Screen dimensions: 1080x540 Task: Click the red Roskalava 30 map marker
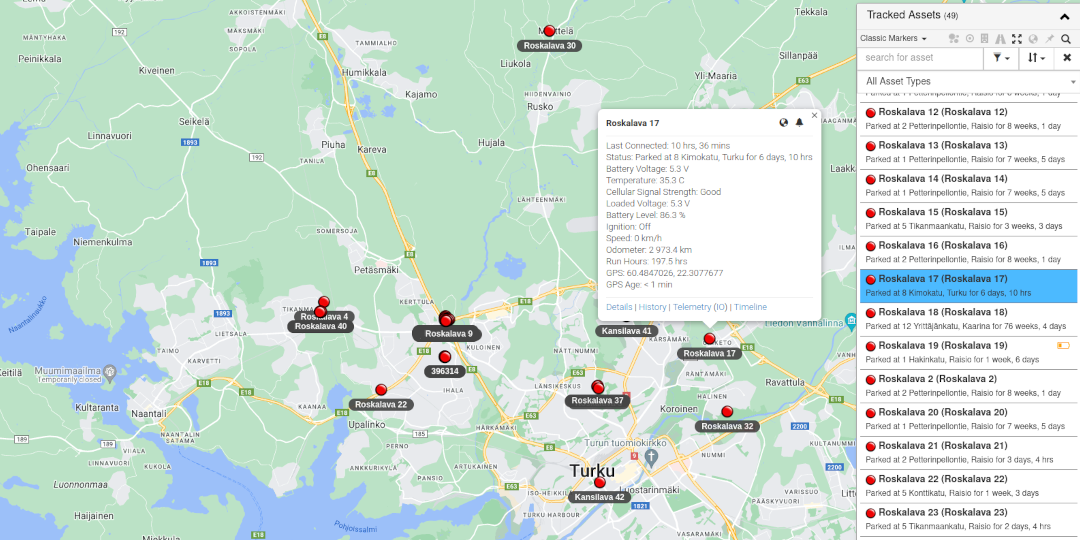click(549, 31)
